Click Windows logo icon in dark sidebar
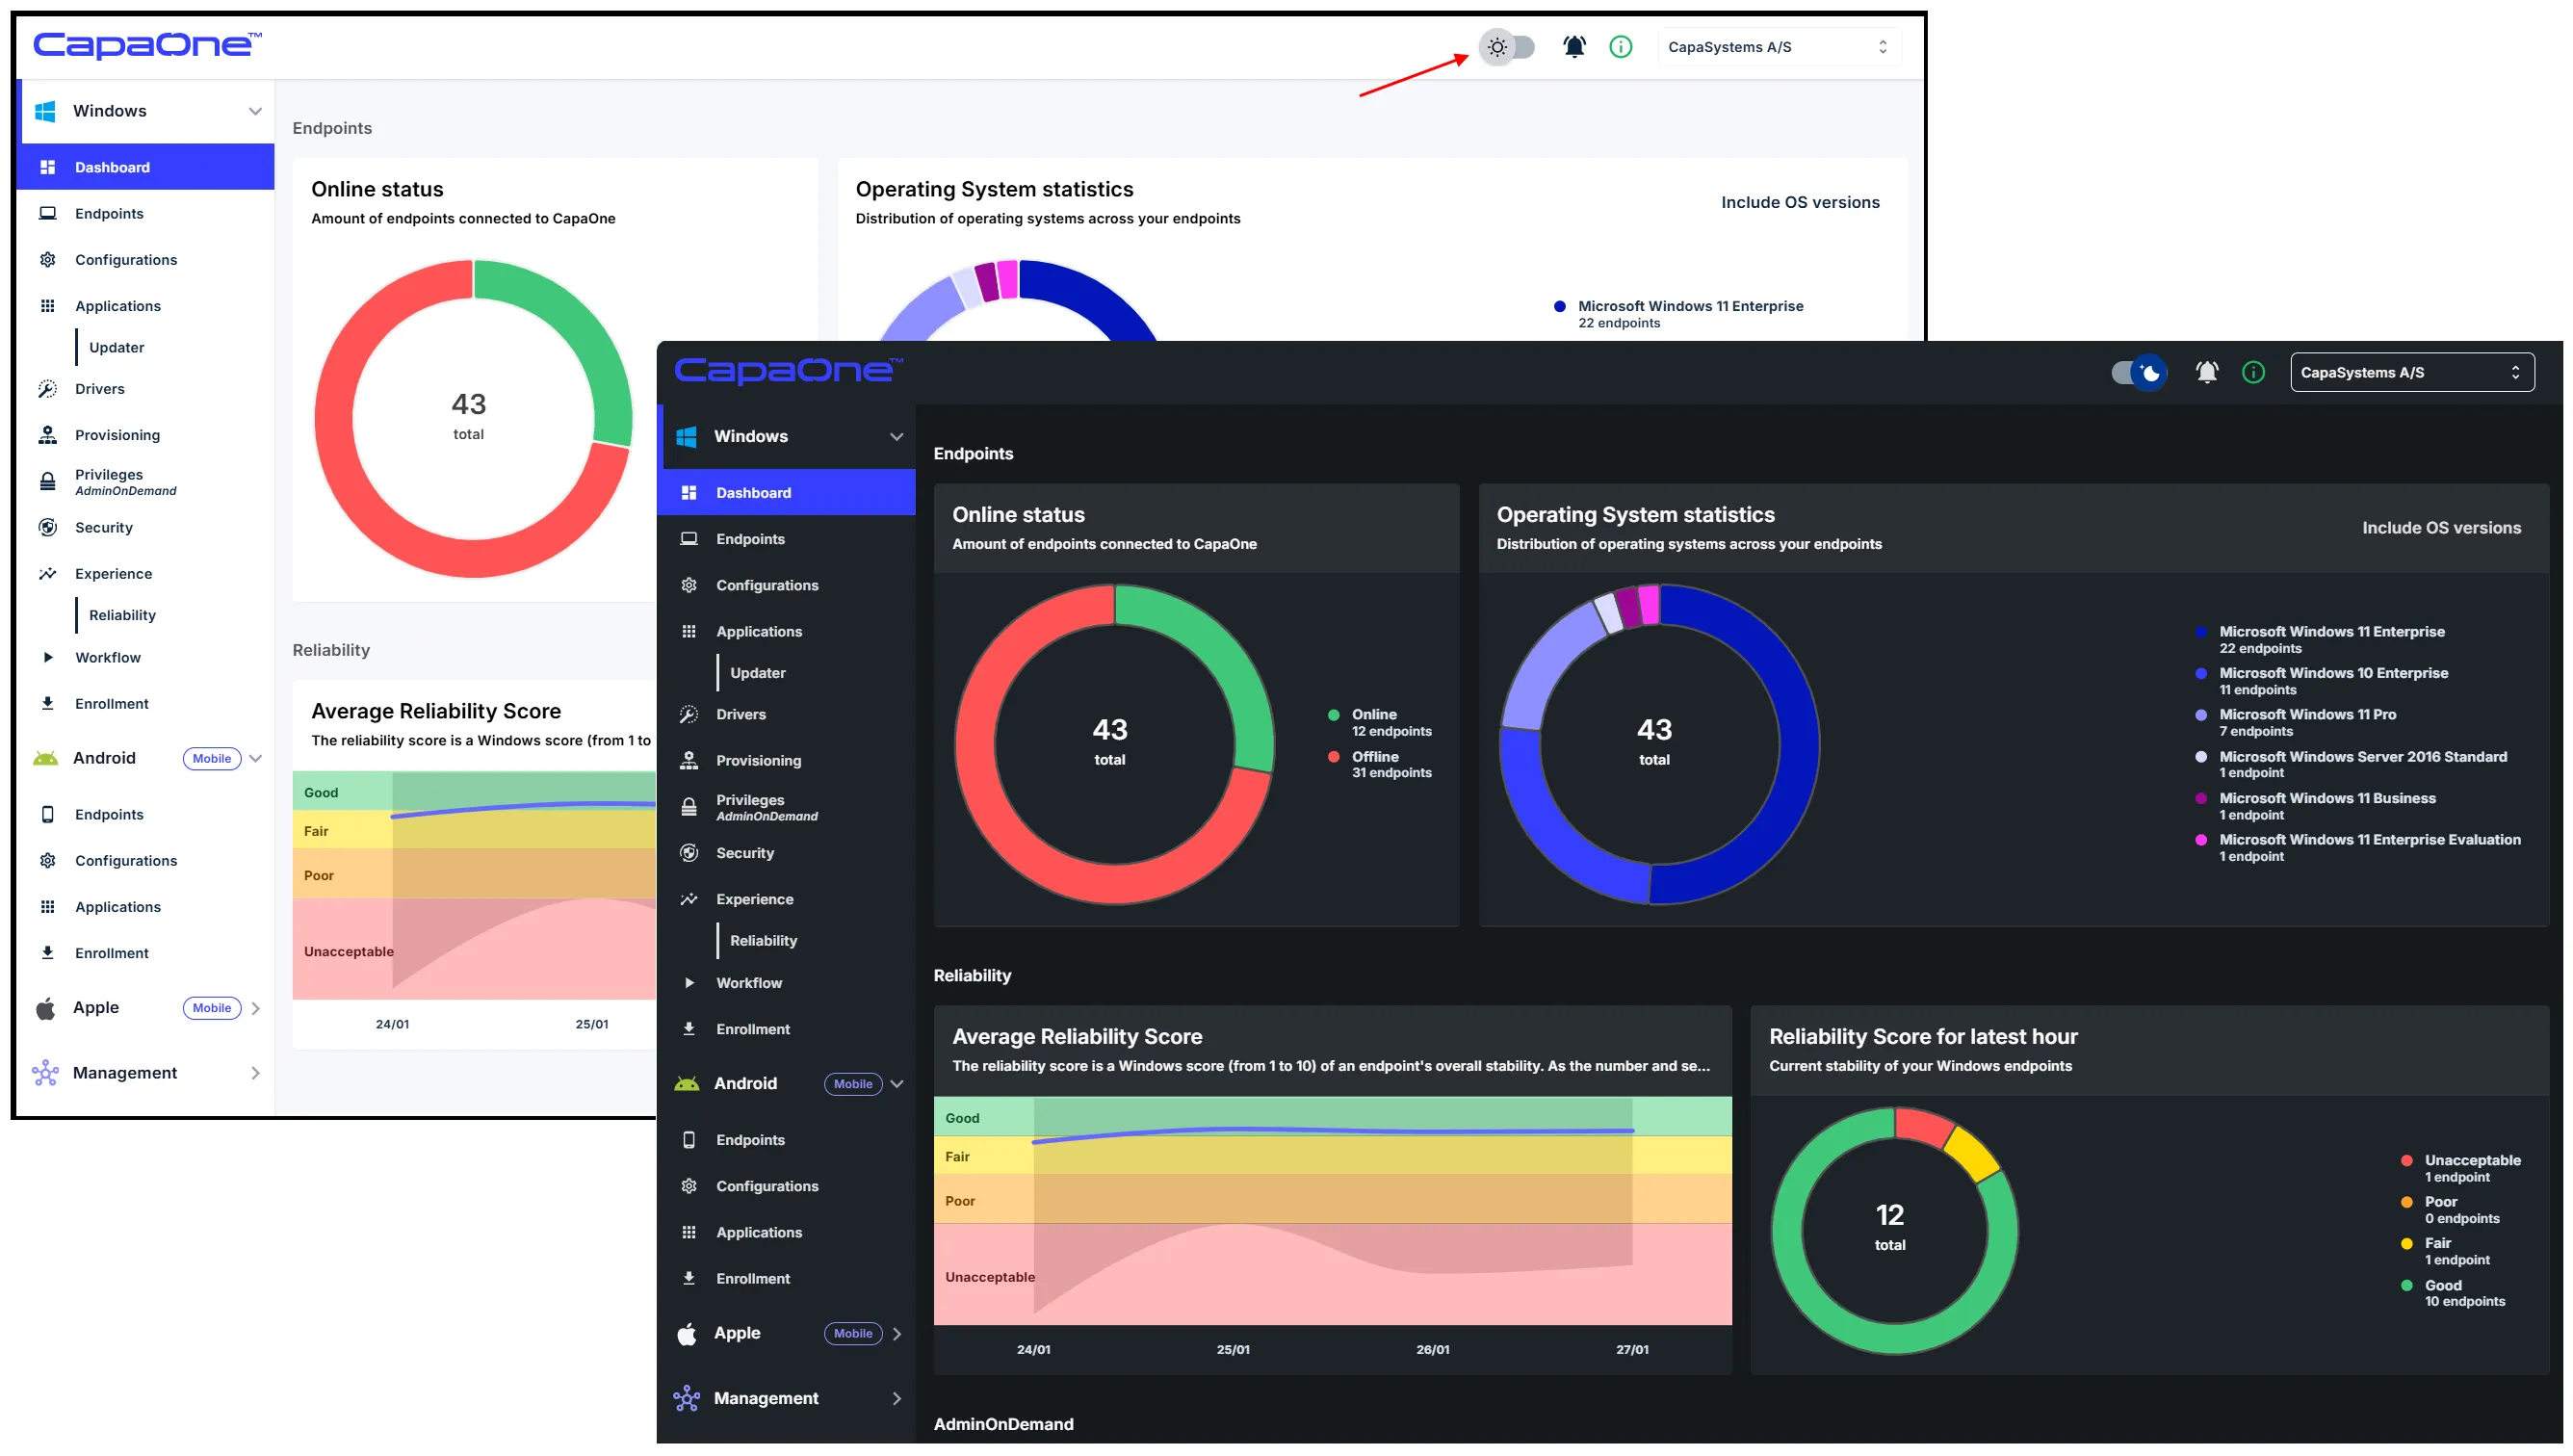Screen dimensions: 2573x1456 (686, 437)
